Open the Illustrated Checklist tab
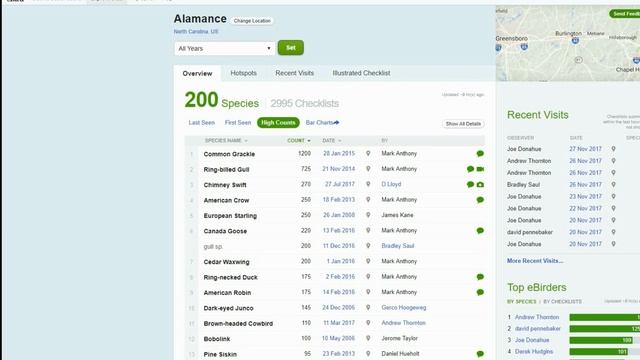 pyautogui.click(x=361, y=73)
